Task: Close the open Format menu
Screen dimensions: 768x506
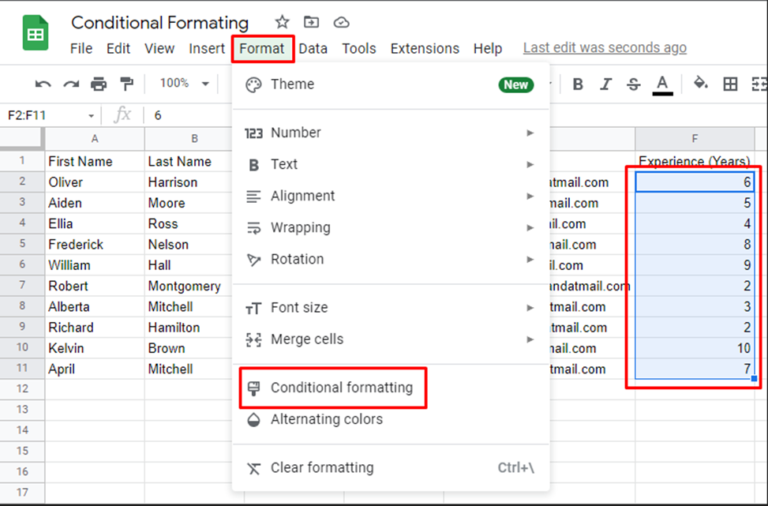Action: (262, 48)
